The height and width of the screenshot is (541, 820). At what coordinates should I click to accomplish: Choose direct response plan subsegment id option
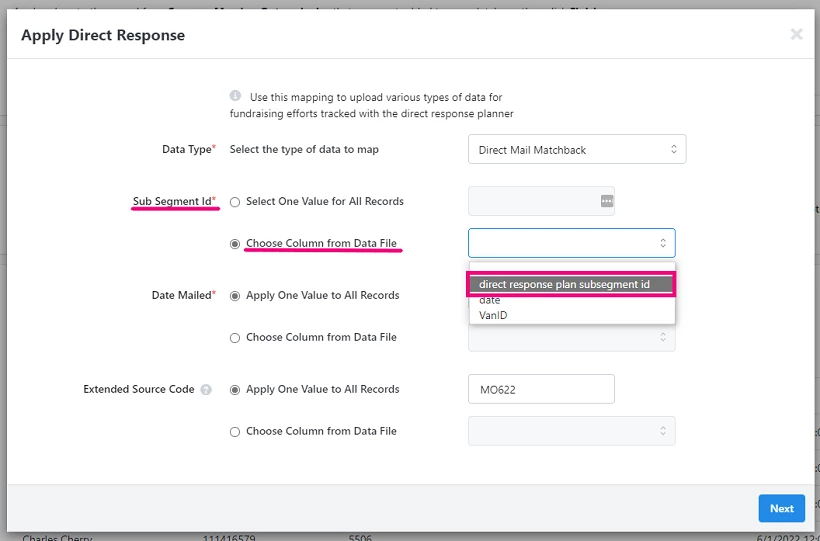pos(572,284)
